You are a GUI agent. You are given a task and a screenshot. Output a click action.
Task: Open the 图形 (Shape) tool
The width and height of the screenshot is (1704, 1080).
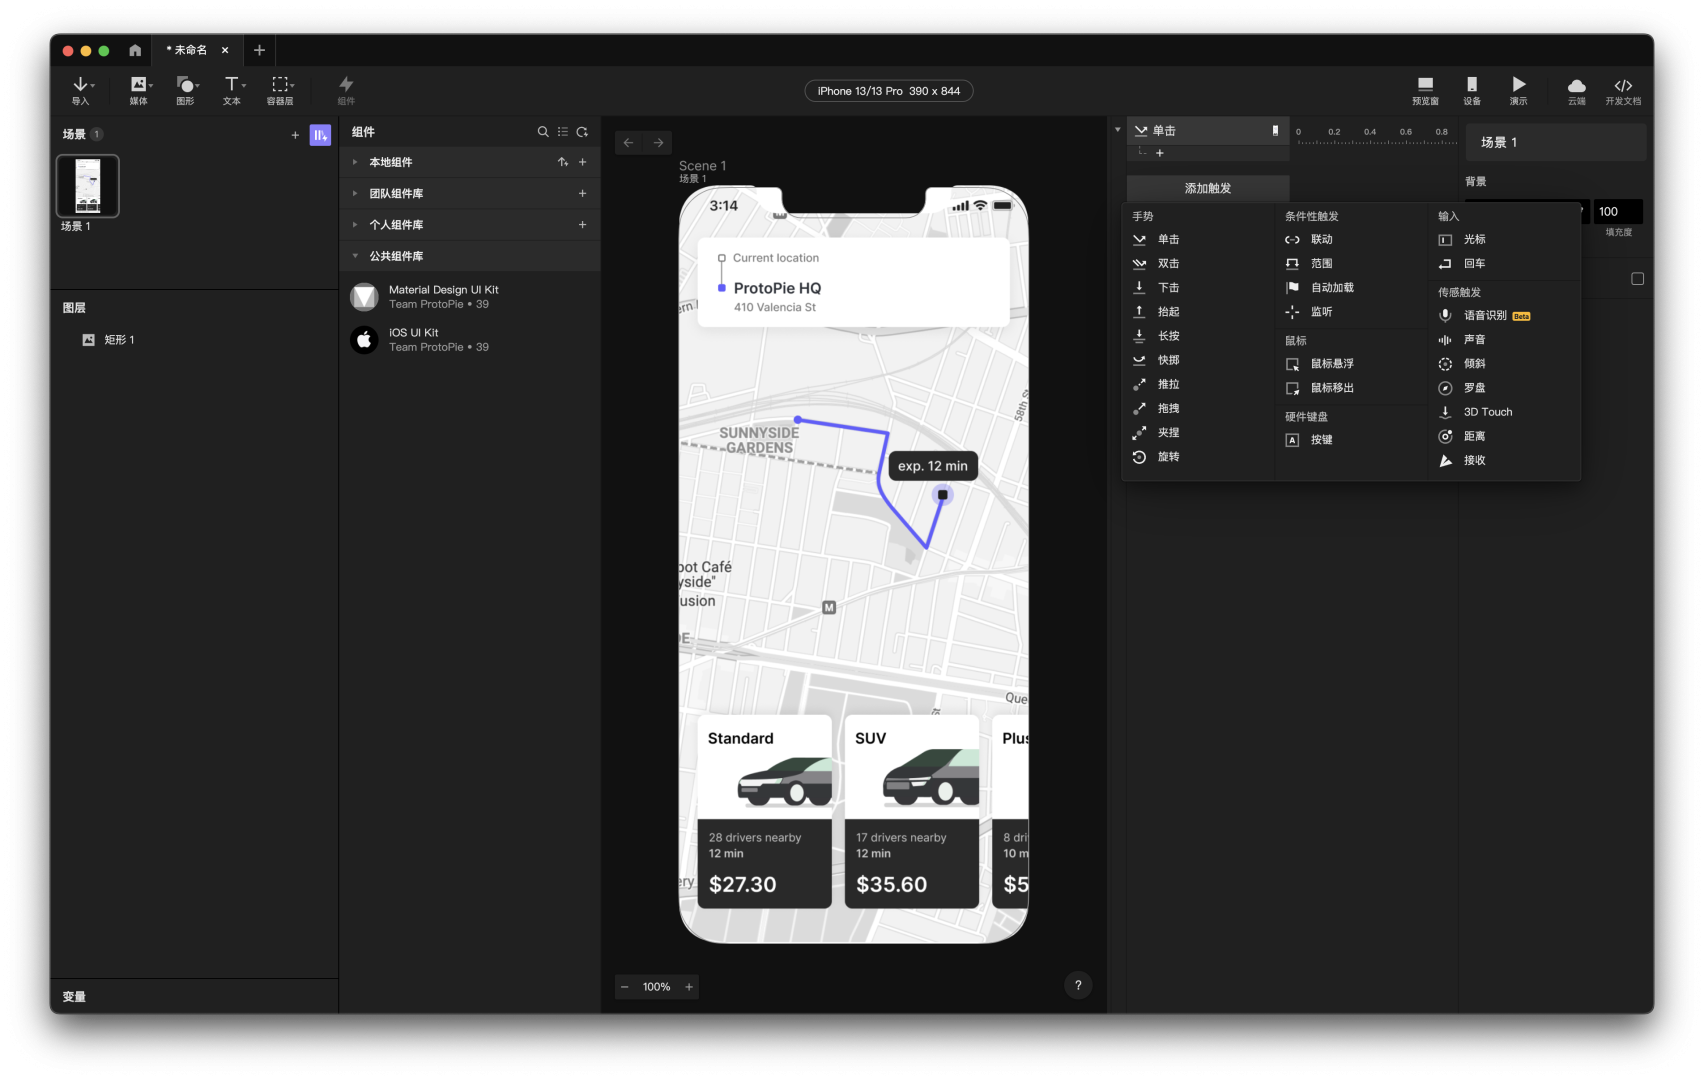[186, 90]
